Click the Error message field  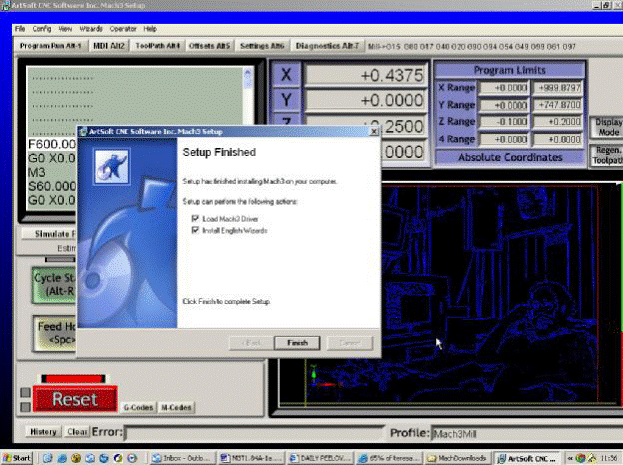point(254,432)
